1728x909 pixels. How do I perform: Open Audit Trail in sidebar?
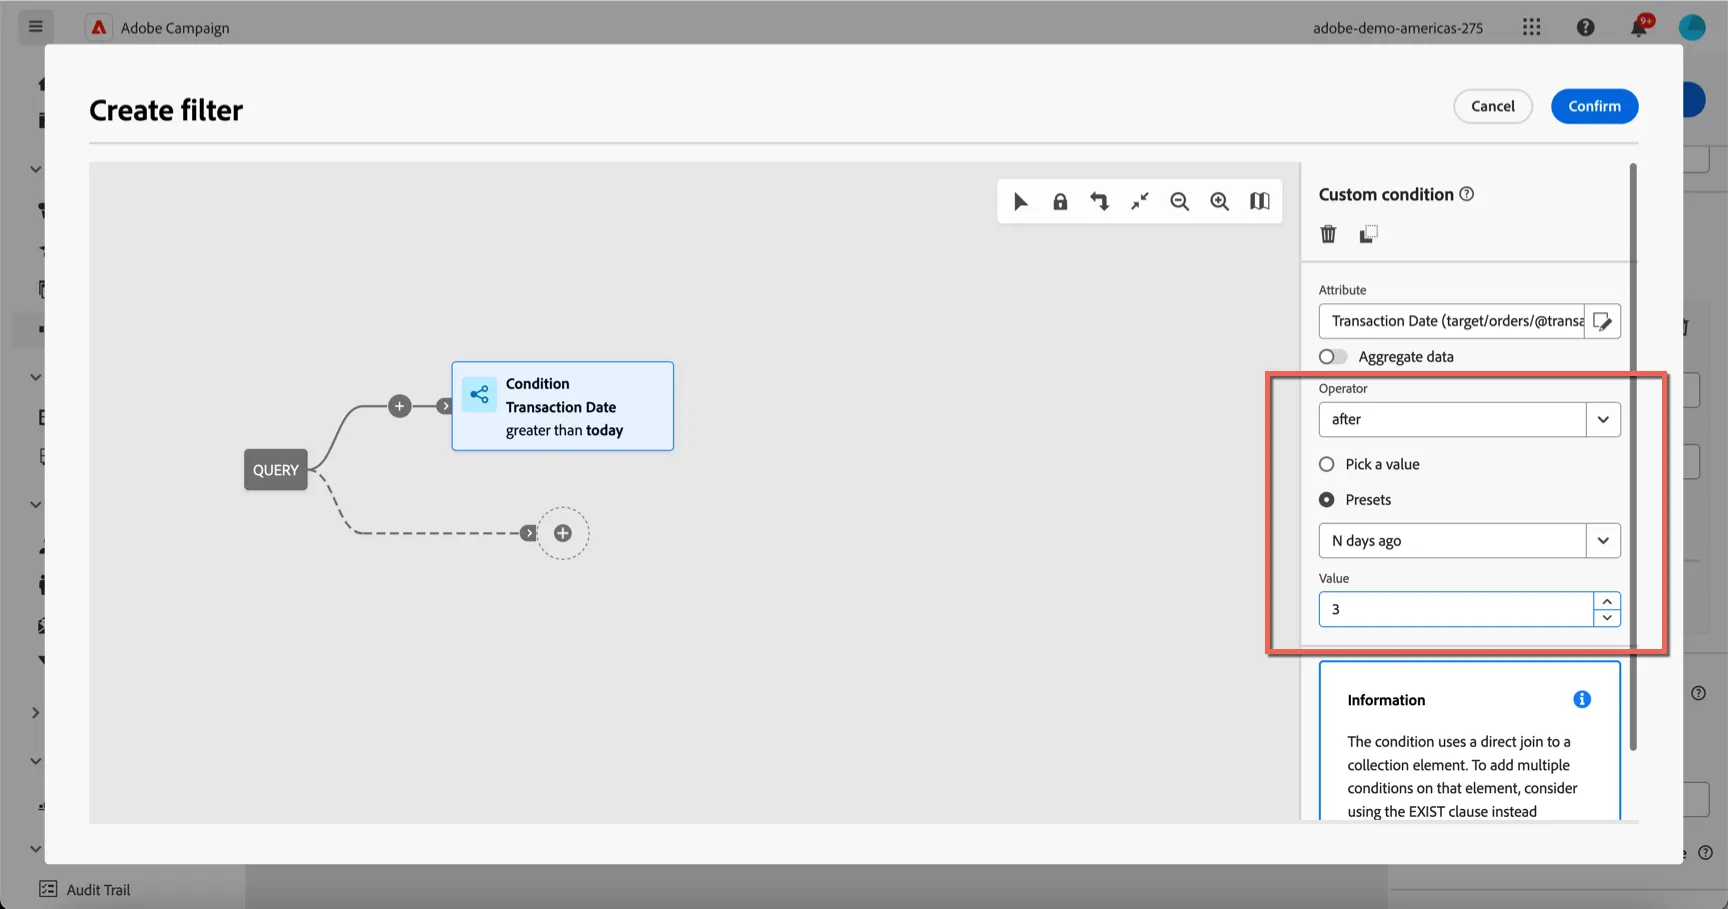coord(98,889)
